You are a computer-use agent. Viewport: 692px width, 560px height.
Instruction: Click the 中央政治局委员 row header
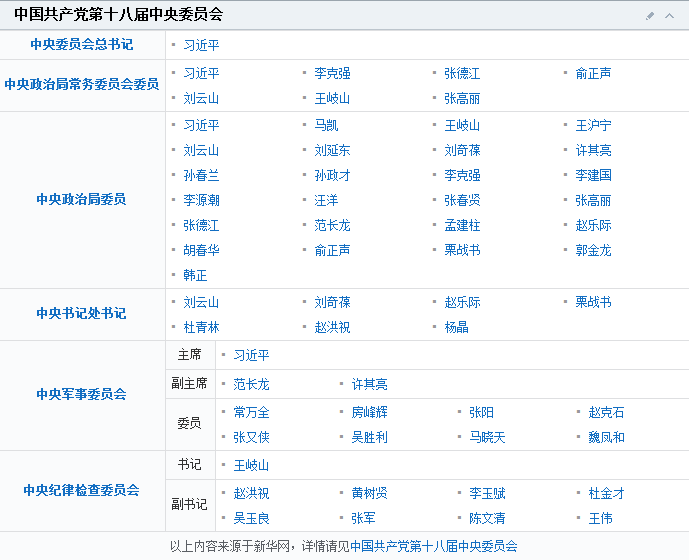click(x=81, y=199)
